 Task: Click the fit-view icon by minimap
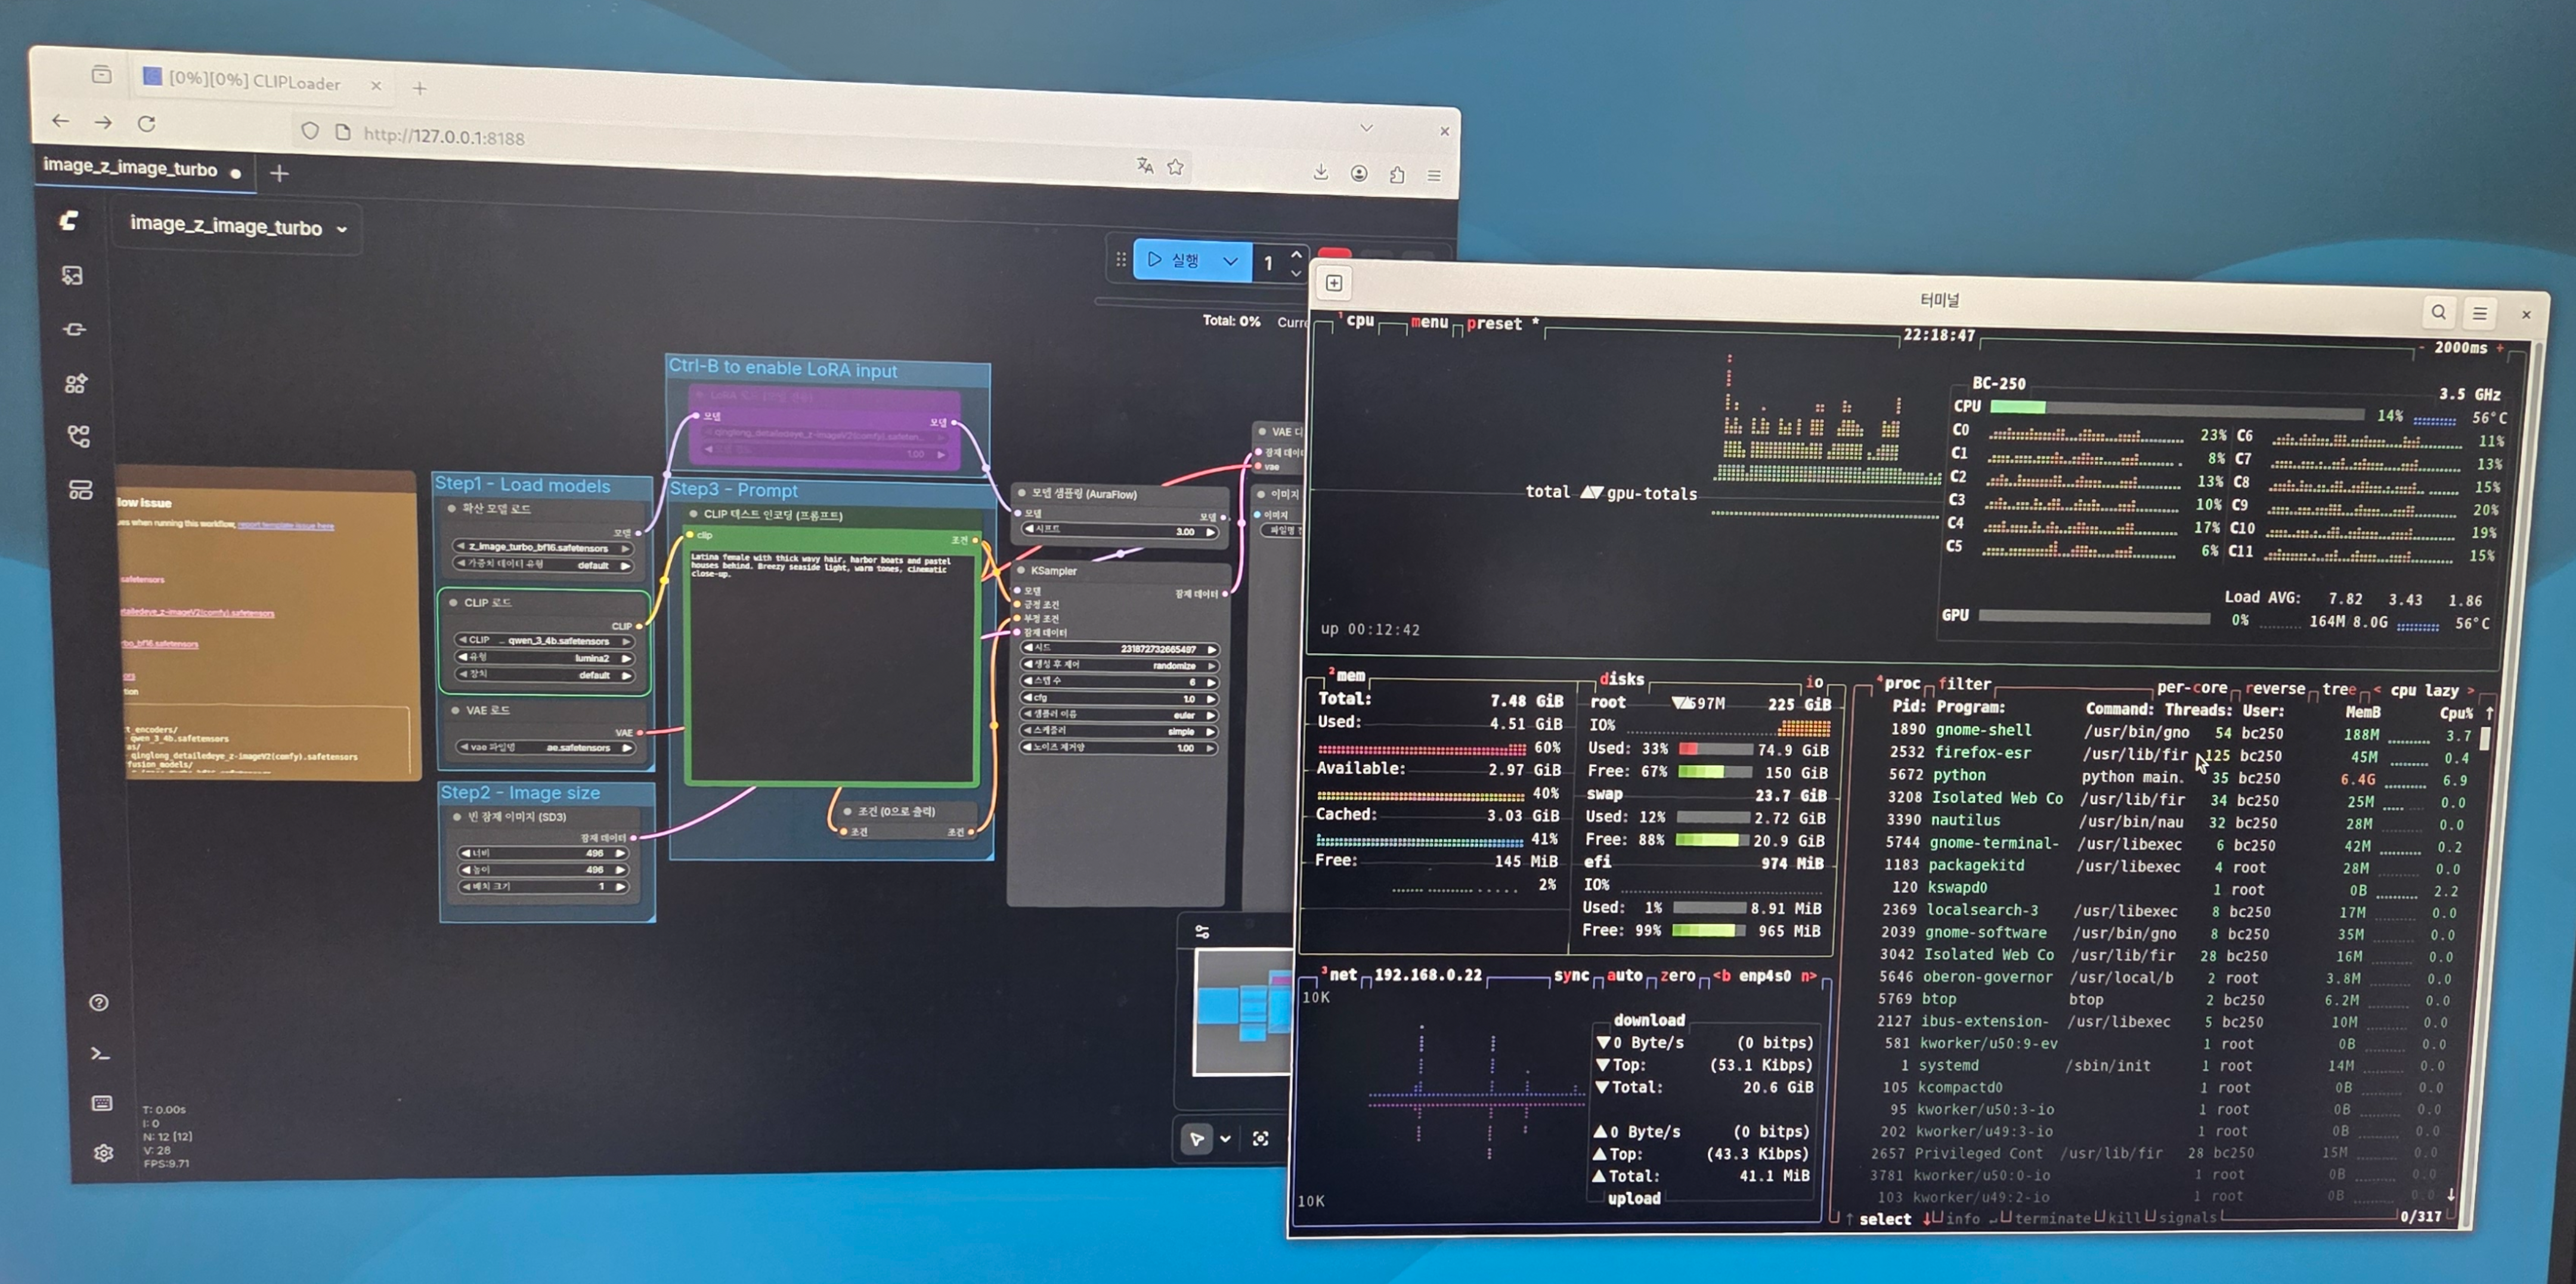1261,1139
